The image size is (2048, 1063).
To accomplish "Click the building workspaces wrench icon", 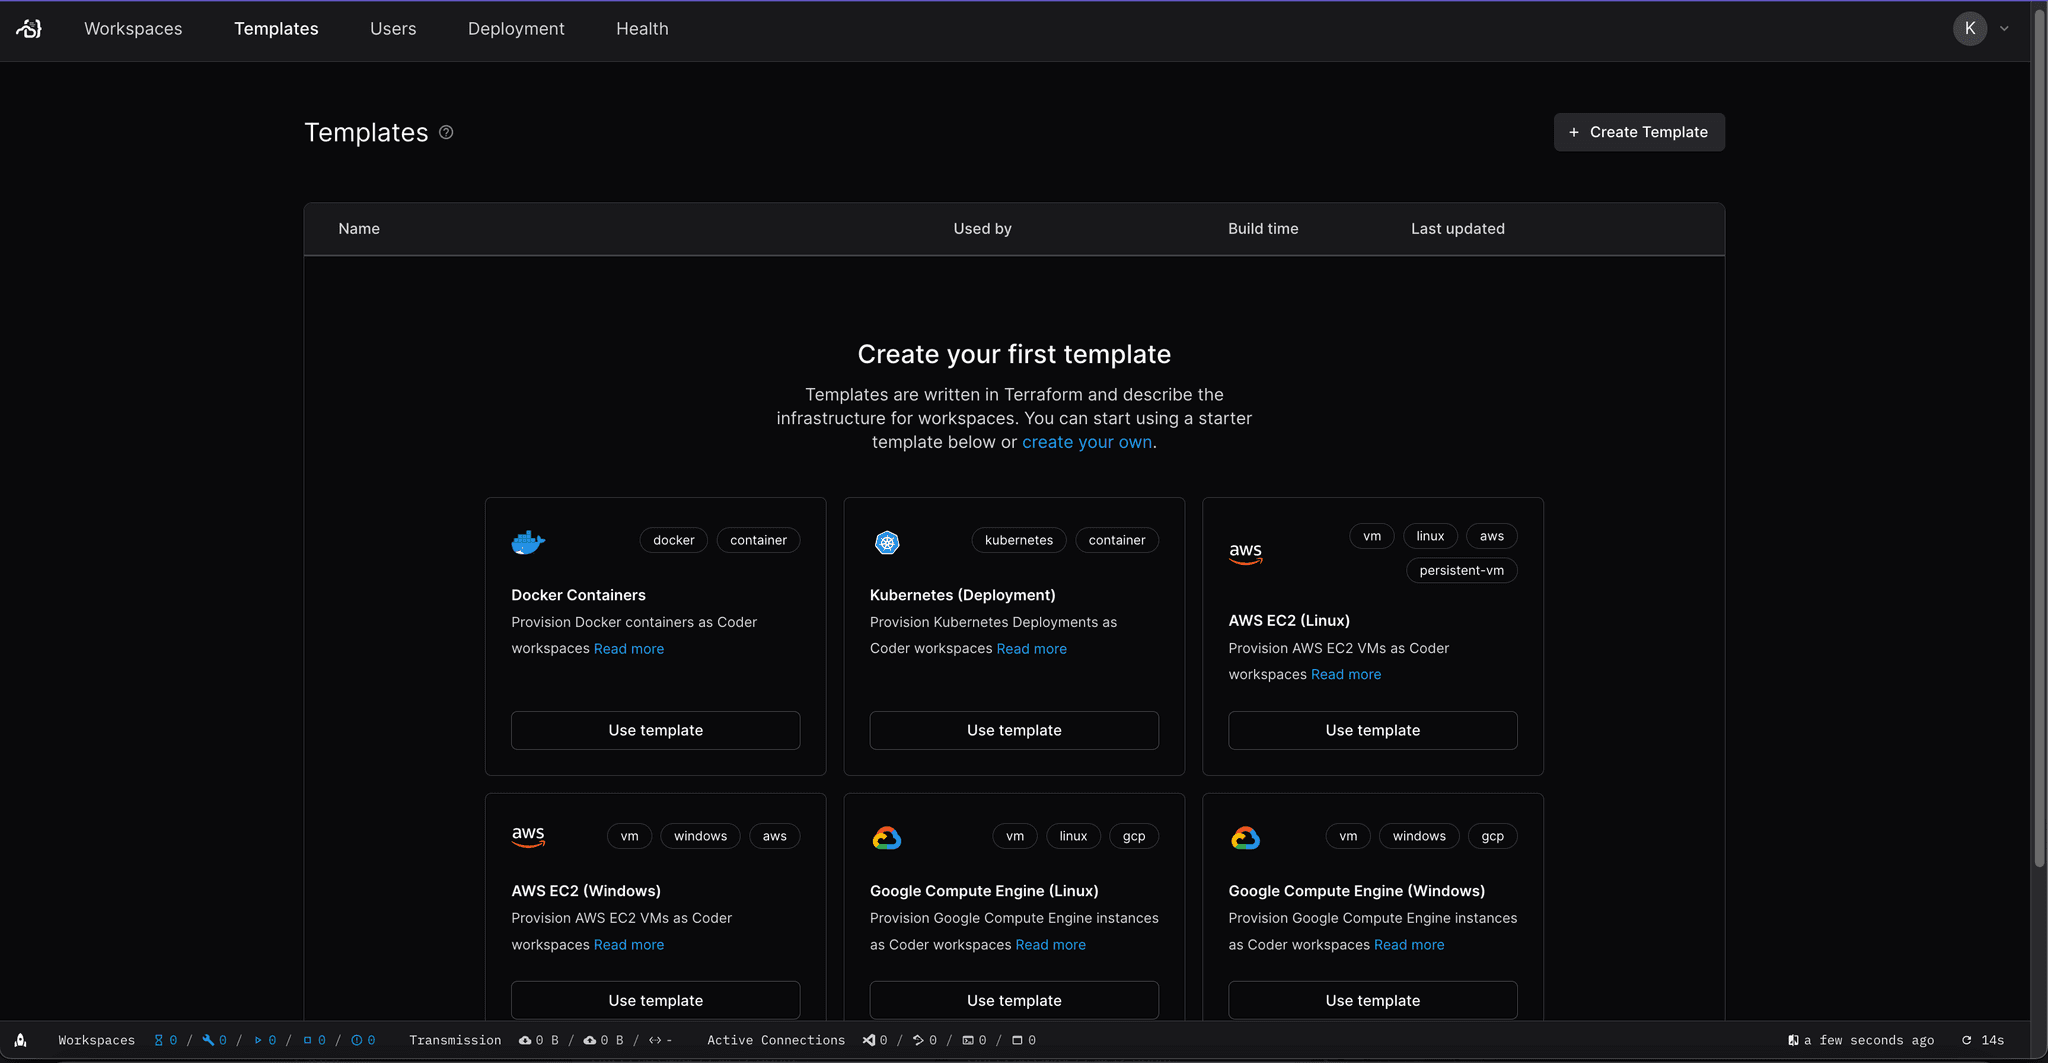I will click(208, 1040).
